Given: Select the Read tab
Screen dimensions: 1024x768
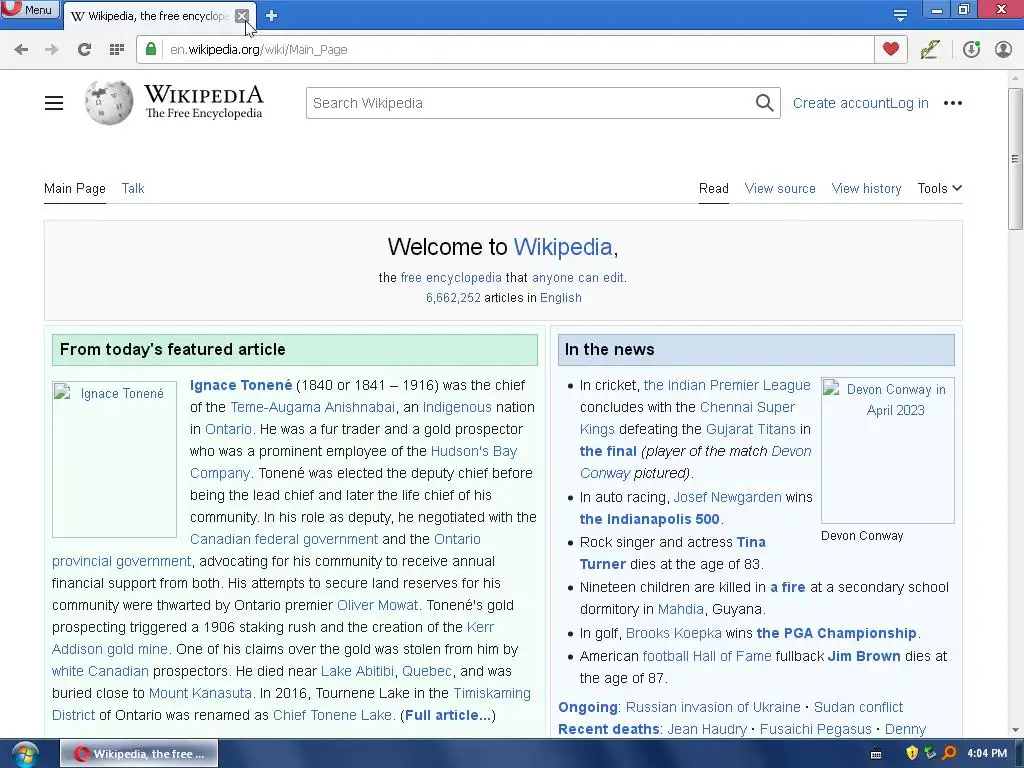Looking at the screenshot, I should [714, 189].
